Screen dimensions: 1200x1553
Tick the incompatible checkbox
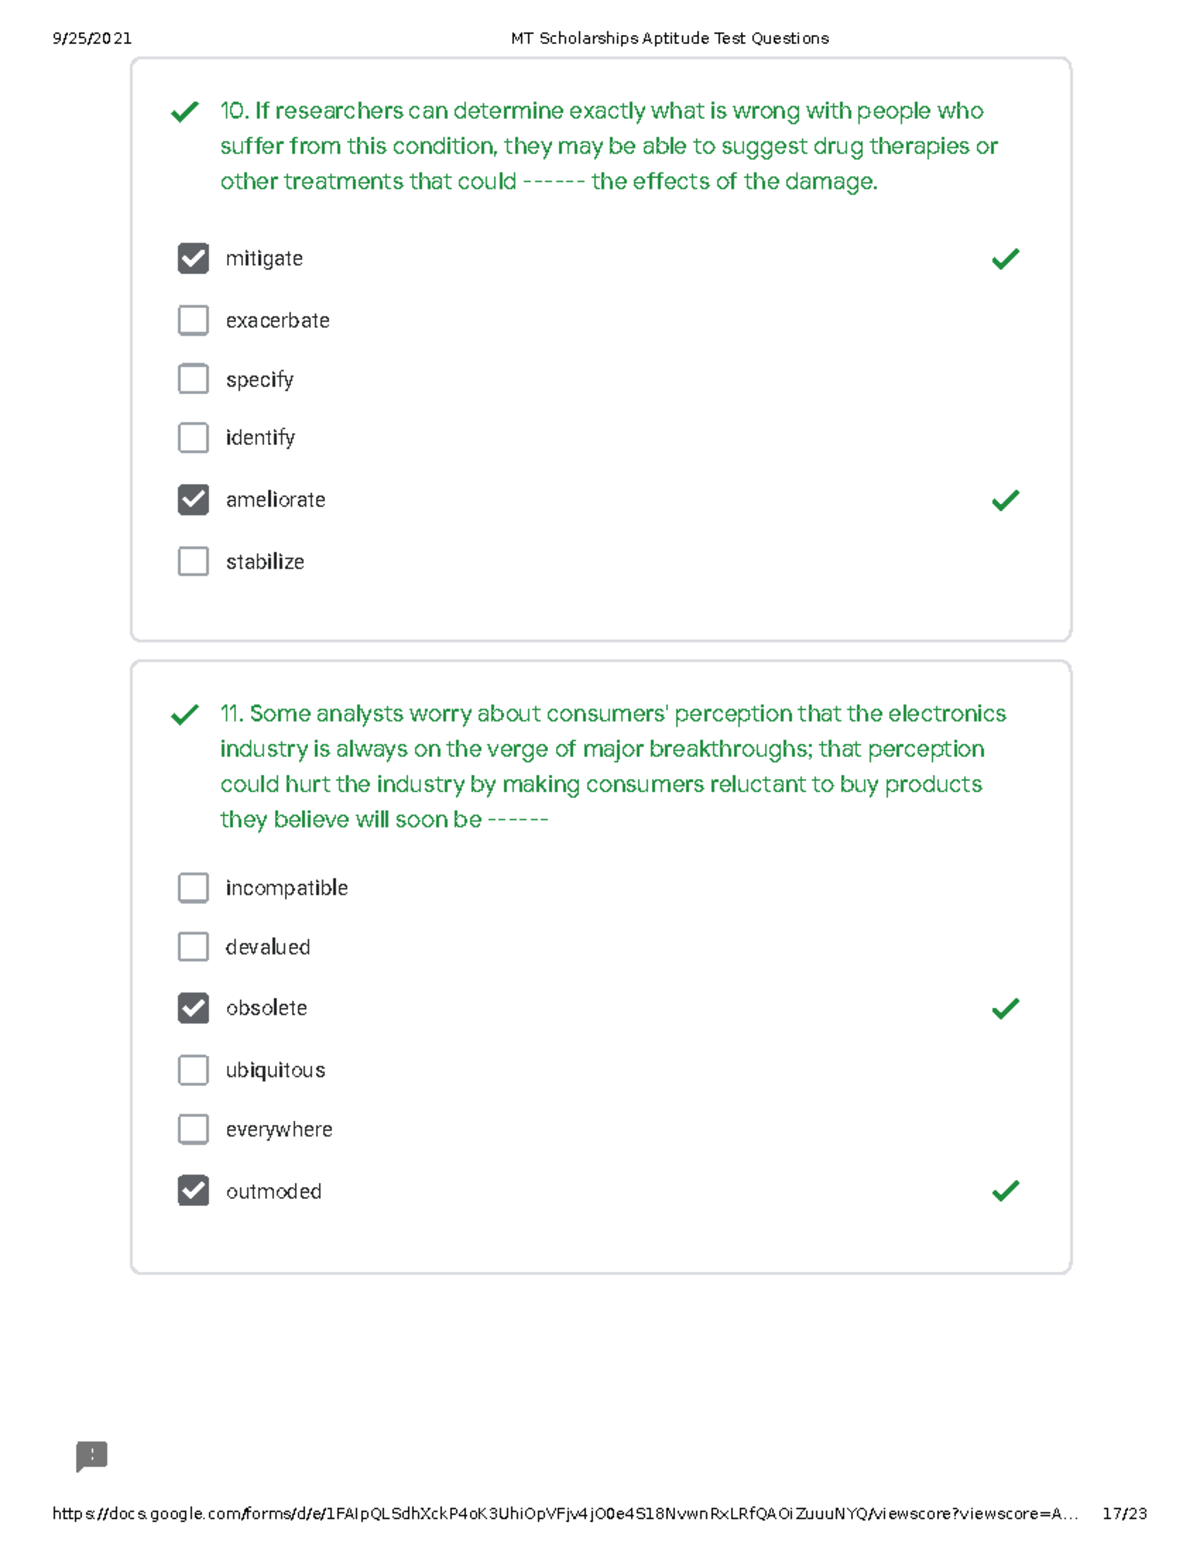point(193,887)
